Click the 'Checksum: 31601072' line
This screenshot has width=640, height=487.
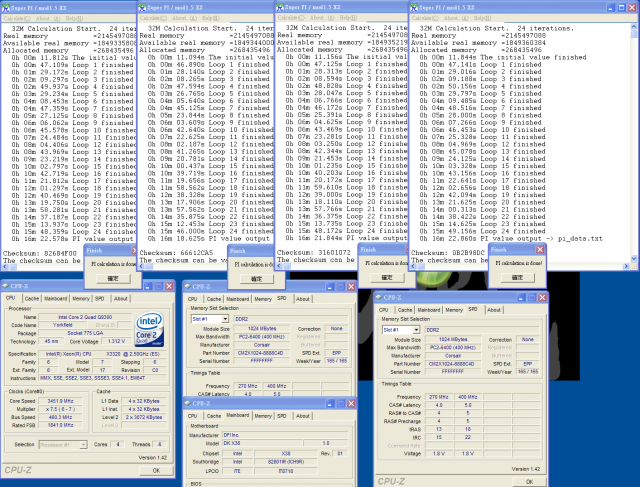[x=314, y=253]
